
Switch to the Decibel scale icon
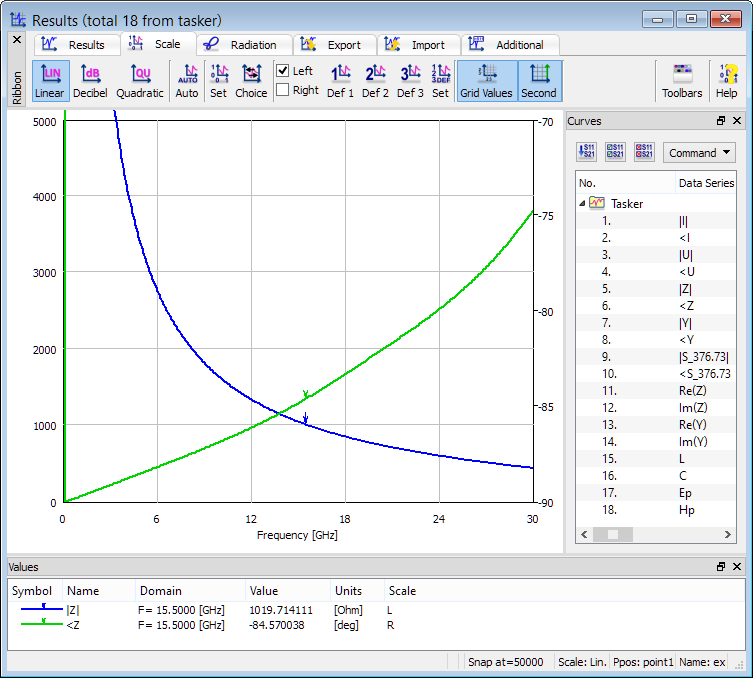(x=90, y=81)
